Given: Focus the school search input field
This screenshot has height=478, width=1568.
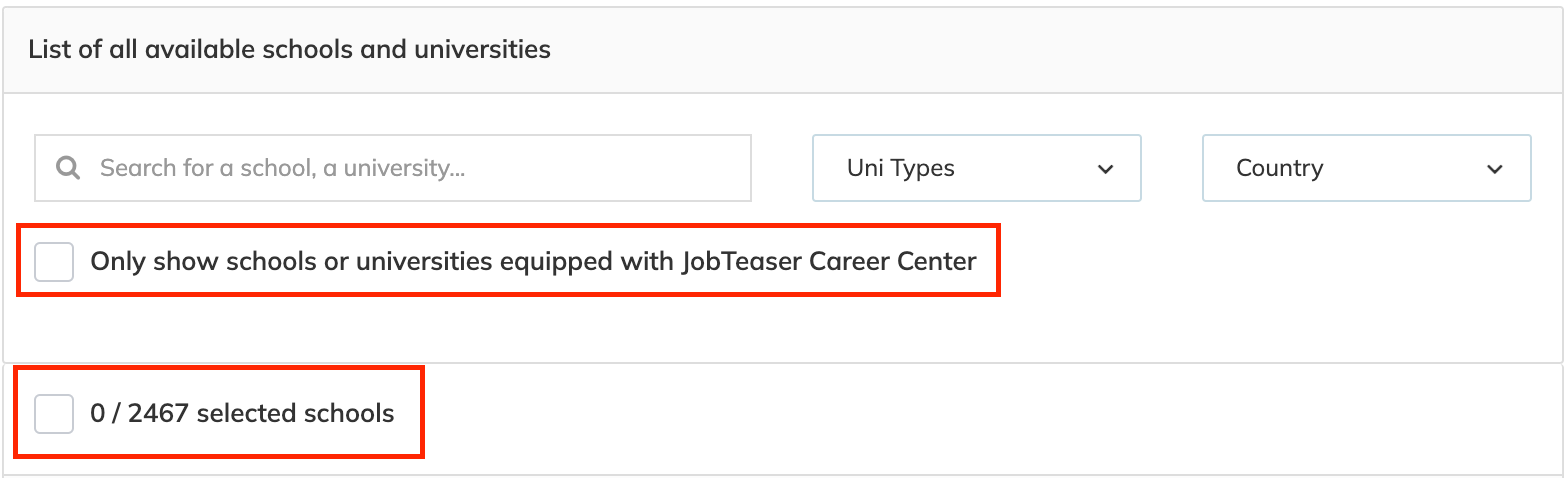Looking at the screenshot, I should click(400, 168).
